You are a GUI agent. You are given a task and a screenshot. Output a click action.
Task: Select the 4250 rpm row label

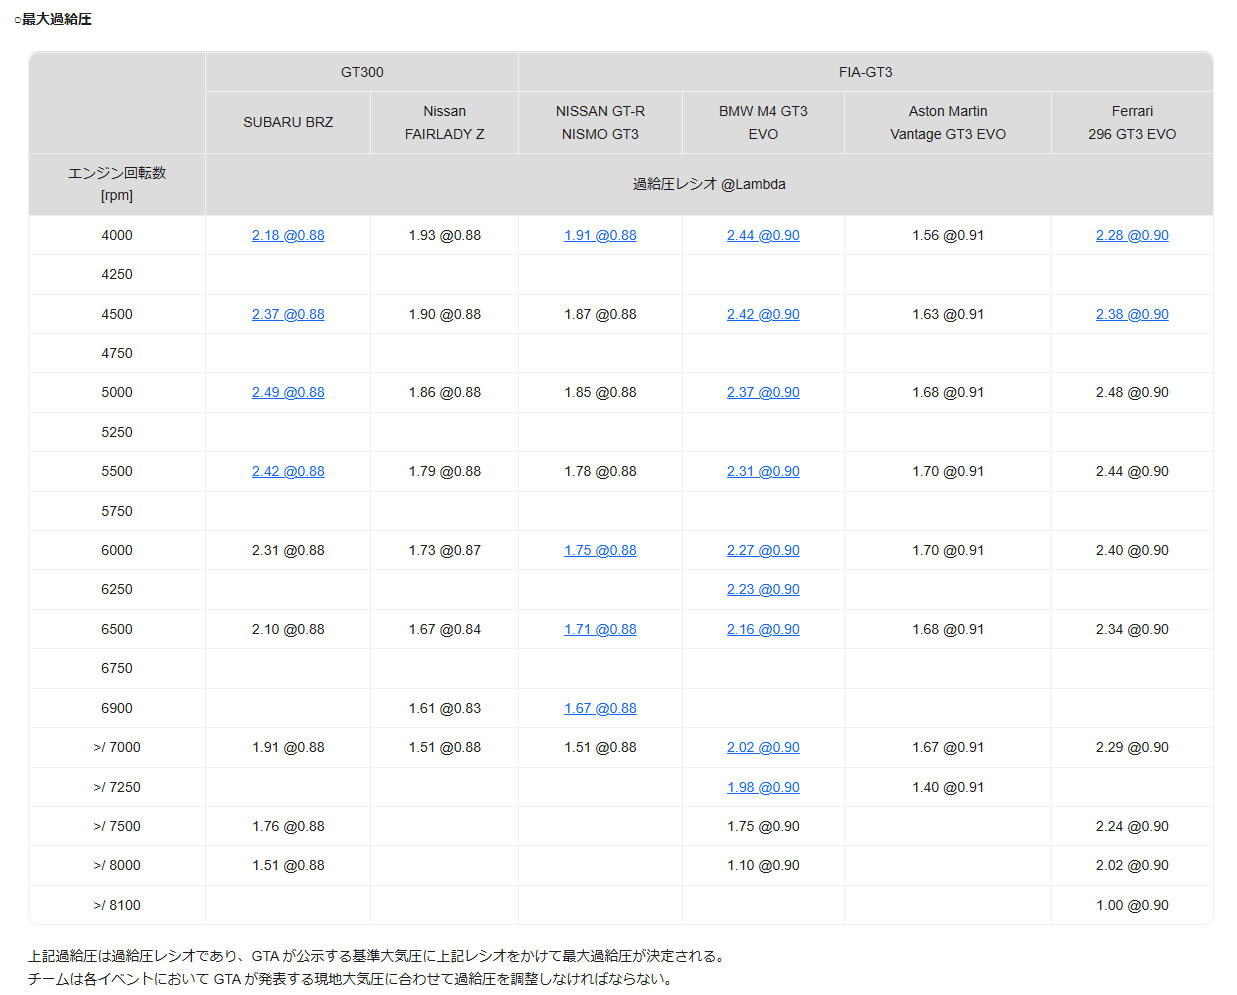click(x=117, y=274)
